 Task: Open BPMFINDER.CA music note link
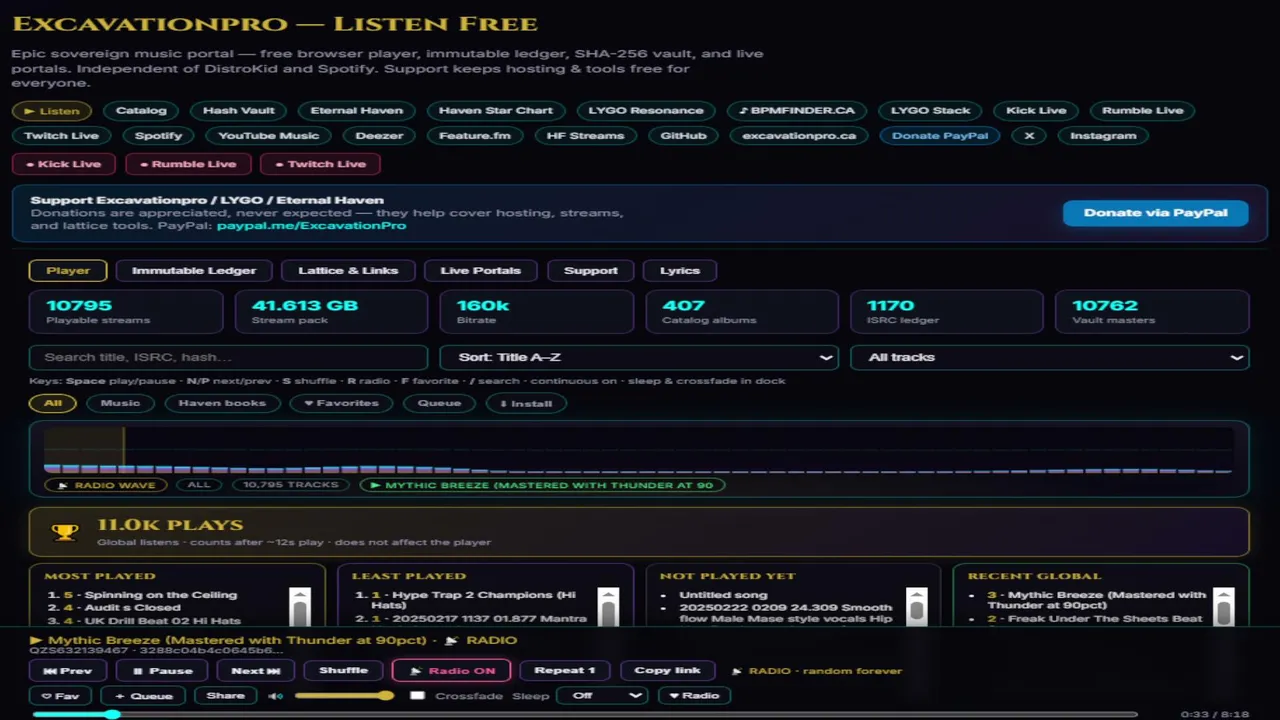pyautogui.click(x=797, y=111)
